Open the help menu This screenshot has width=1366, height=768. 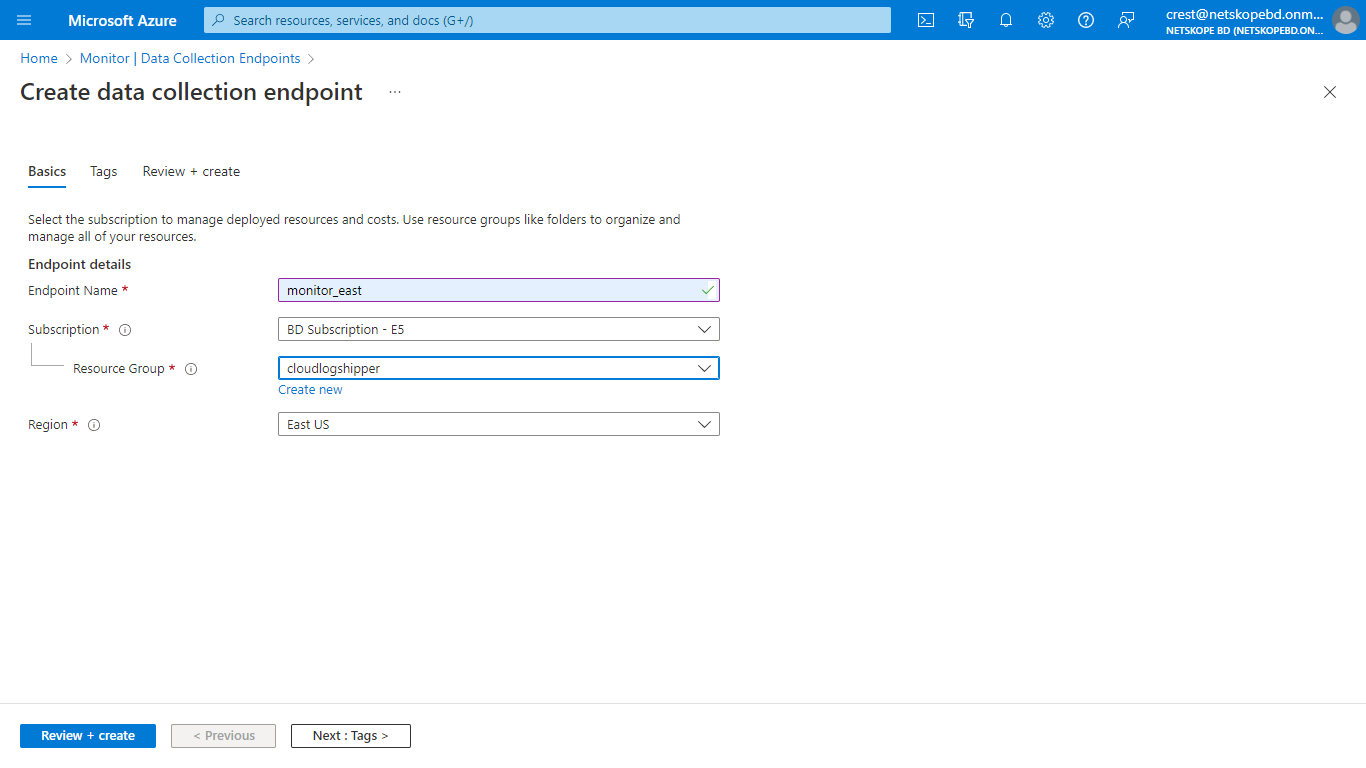click(1086, 20)
